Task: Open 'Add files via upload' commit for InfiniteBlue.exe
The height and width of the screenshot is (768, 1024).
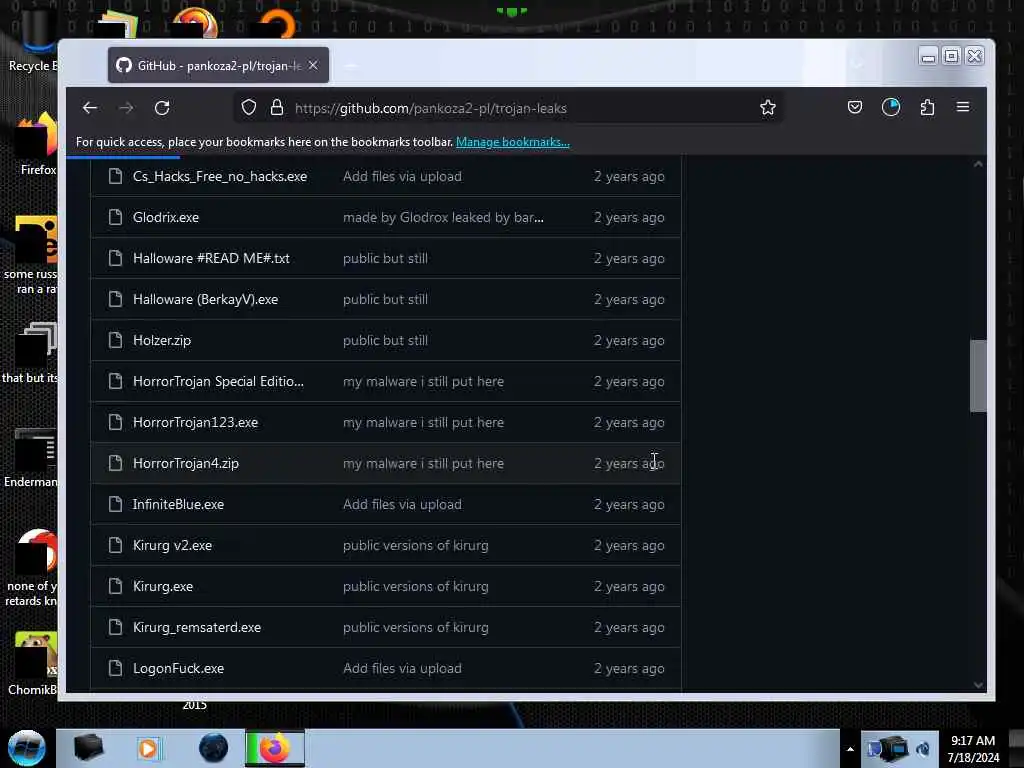Action: (402, 504)
